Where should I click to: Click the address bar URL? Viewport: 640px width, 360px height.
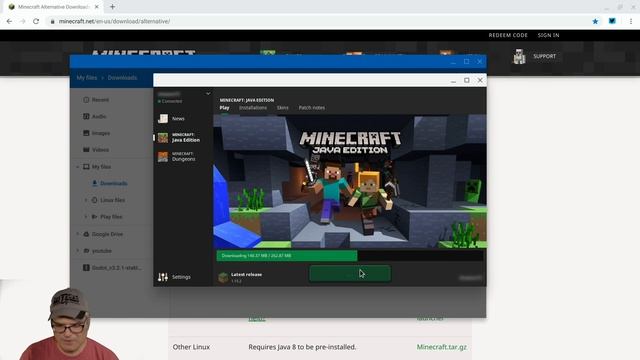(x=114, y=21)
